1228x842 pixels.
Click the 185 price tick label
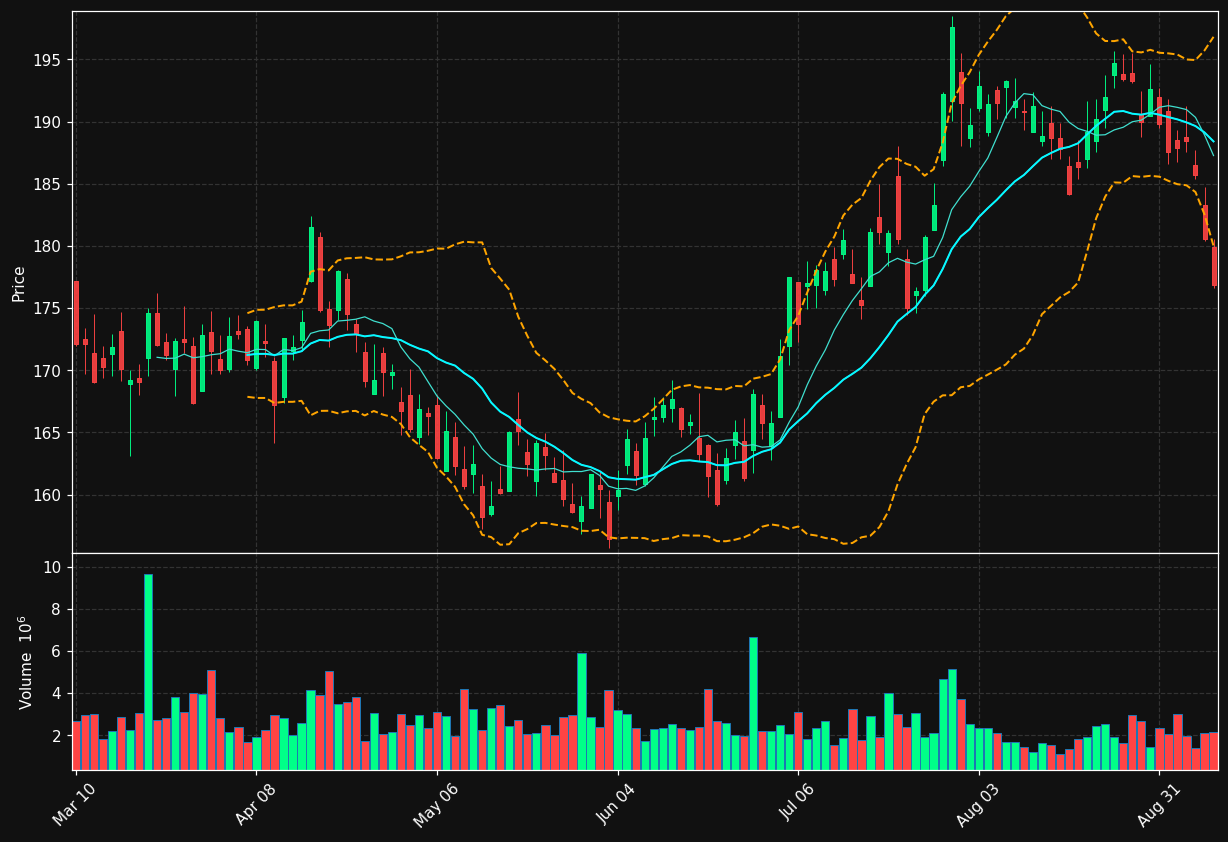point(48,185)
